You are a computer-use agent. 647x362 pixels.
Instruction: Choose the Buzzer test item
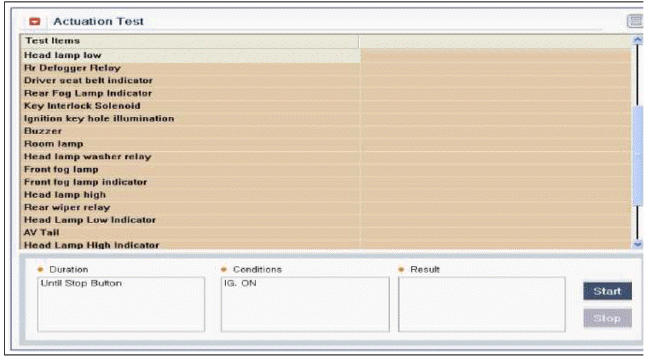(x=326, y=131)
